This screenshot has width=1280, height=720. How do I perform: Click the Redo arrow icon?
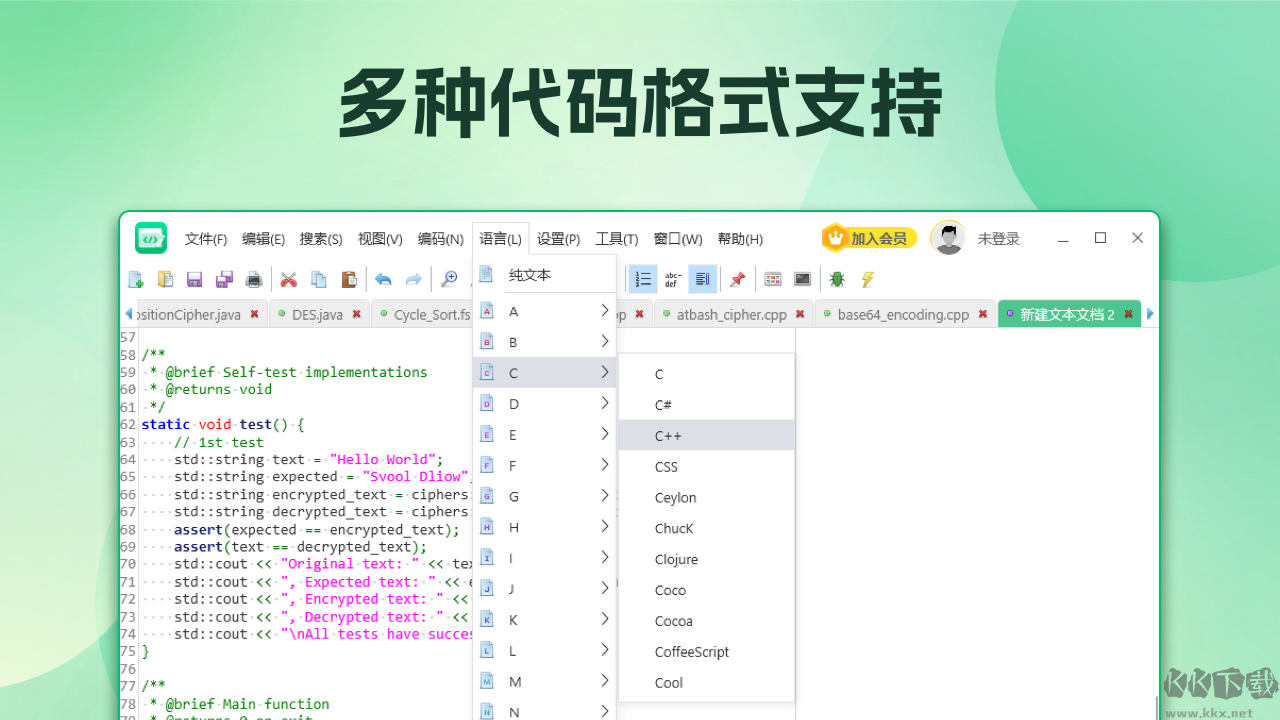(413, 279)
